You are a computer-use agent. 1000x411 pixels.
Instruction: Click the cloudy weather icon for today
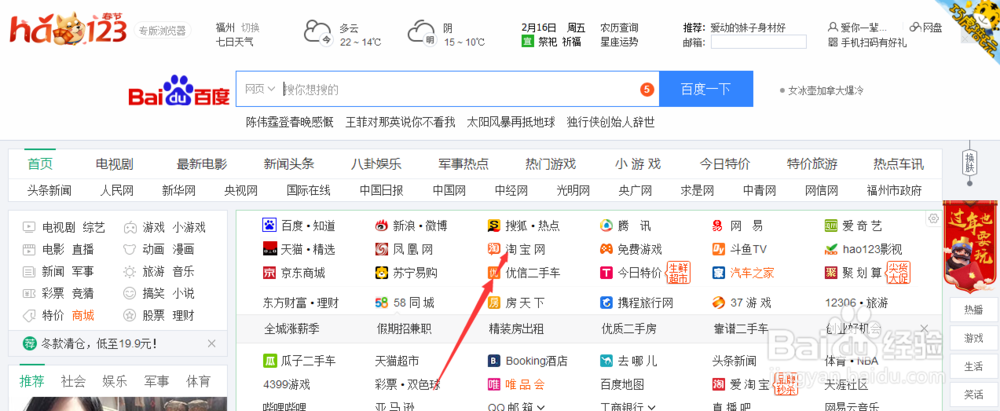318,33
